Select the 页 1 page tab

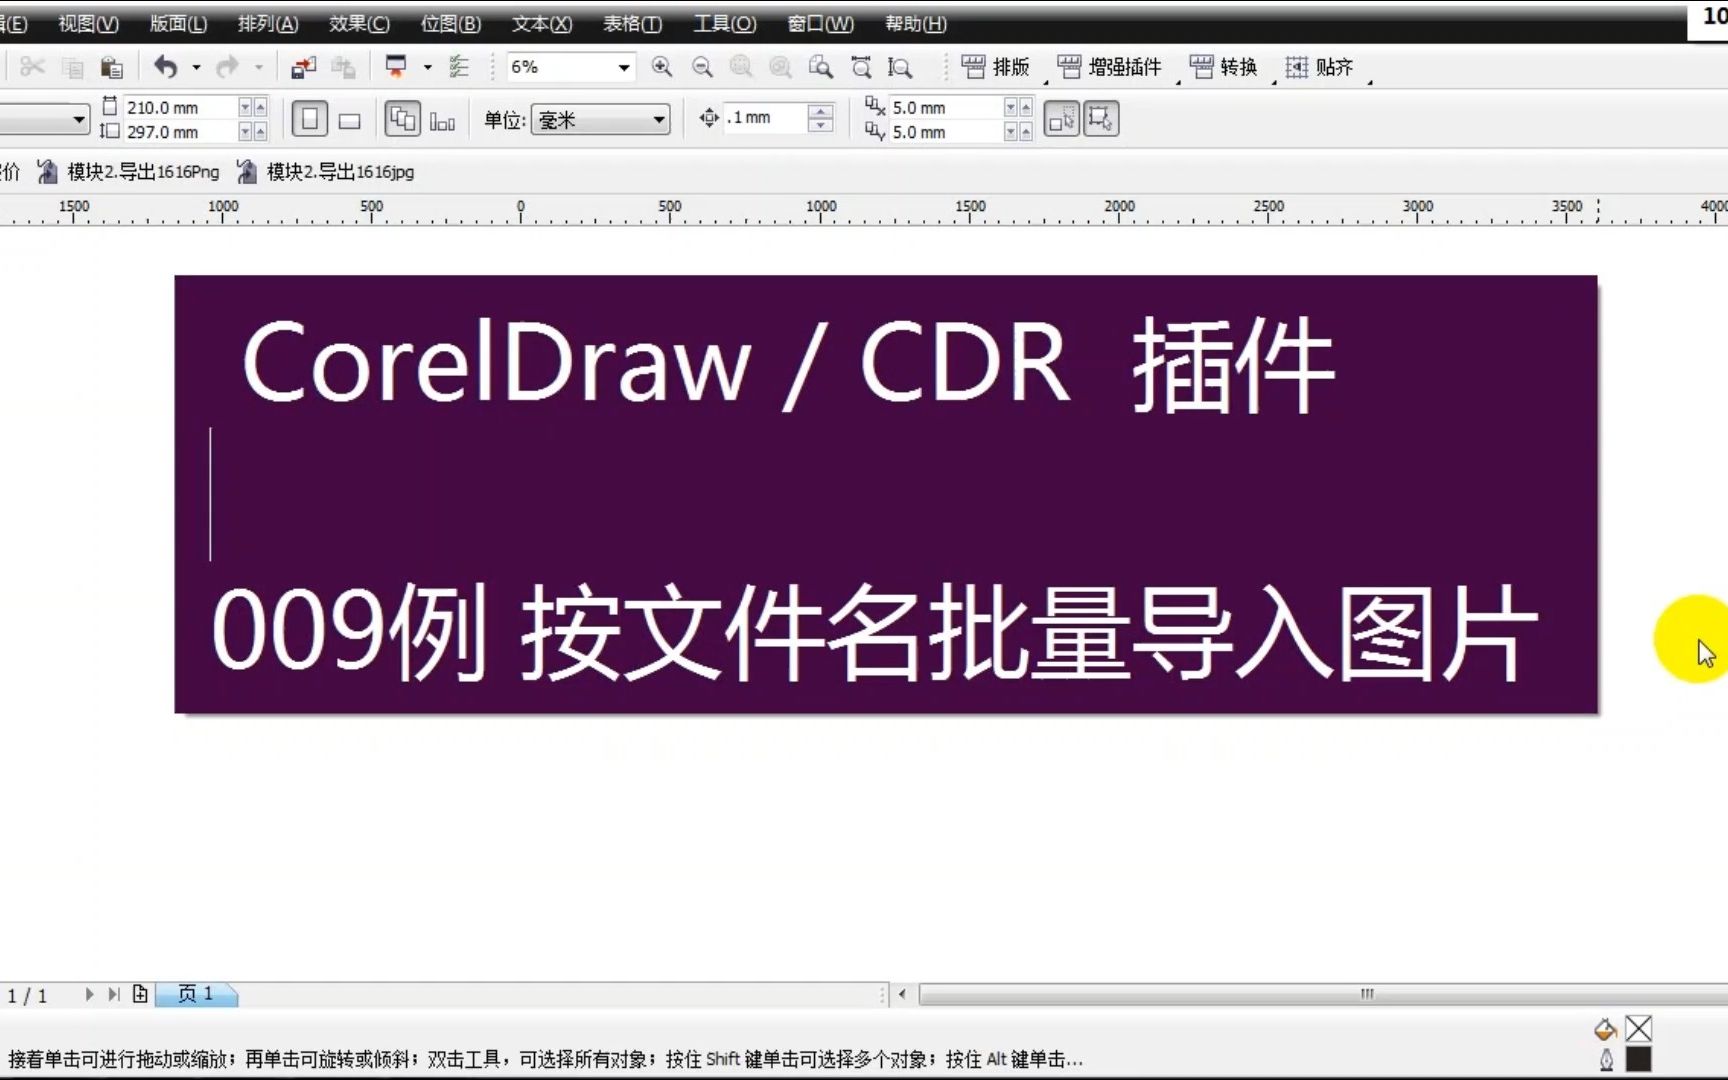click(196, 994)
